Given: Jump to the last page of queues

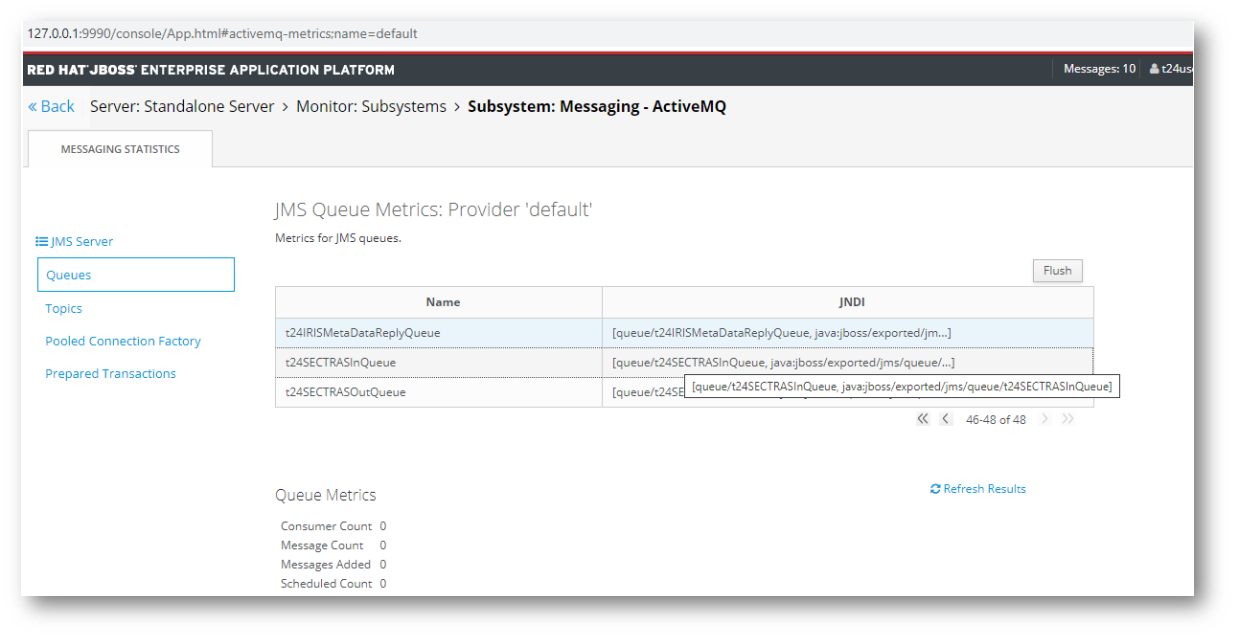Looking at the screenshot, I should tap(1068, 419).
